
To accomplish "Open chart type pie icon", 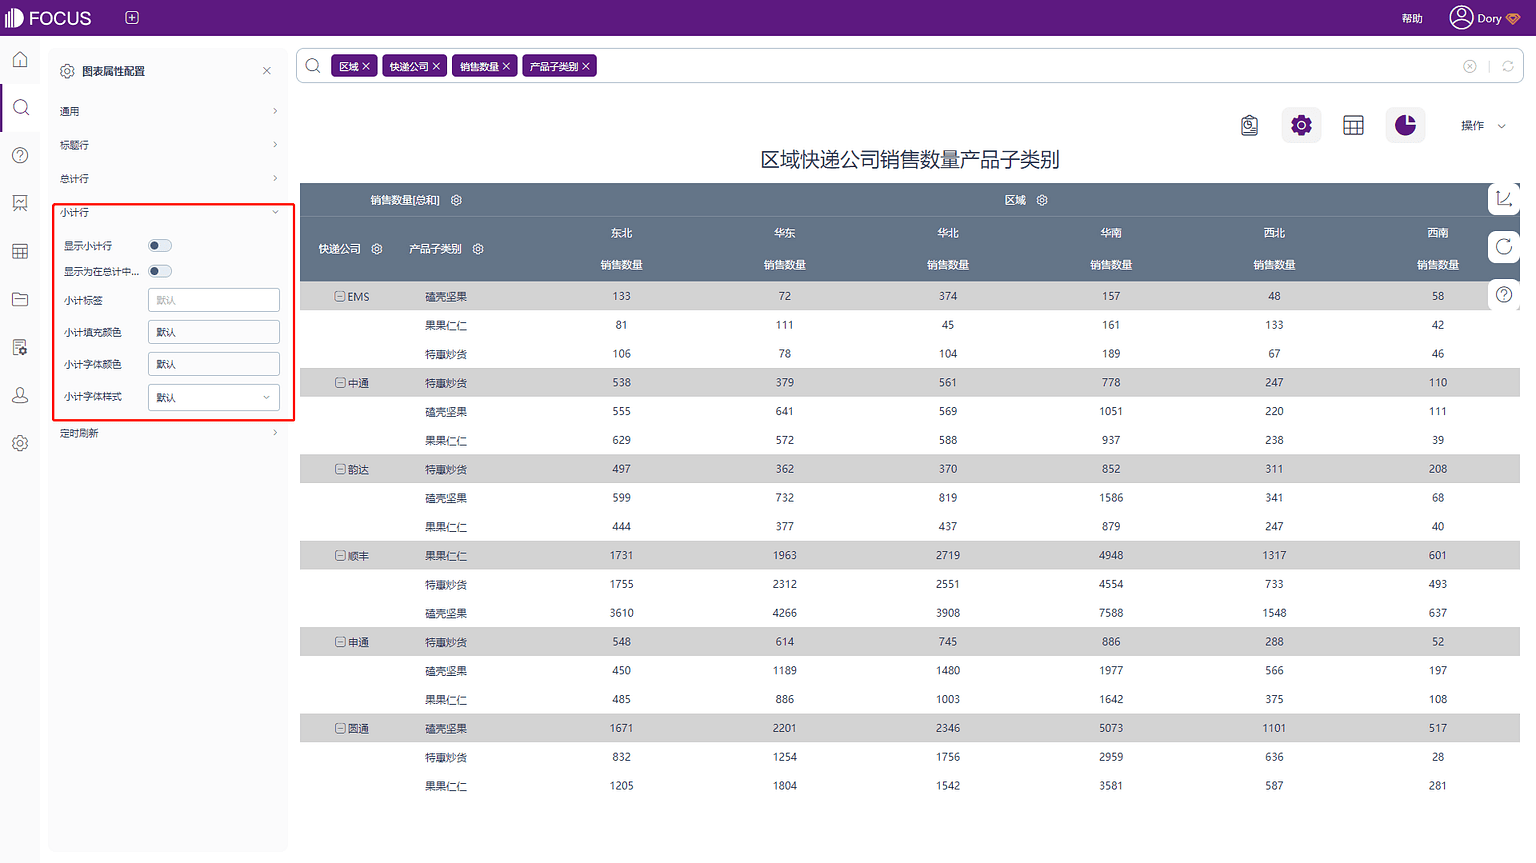I will [1405, 125].
